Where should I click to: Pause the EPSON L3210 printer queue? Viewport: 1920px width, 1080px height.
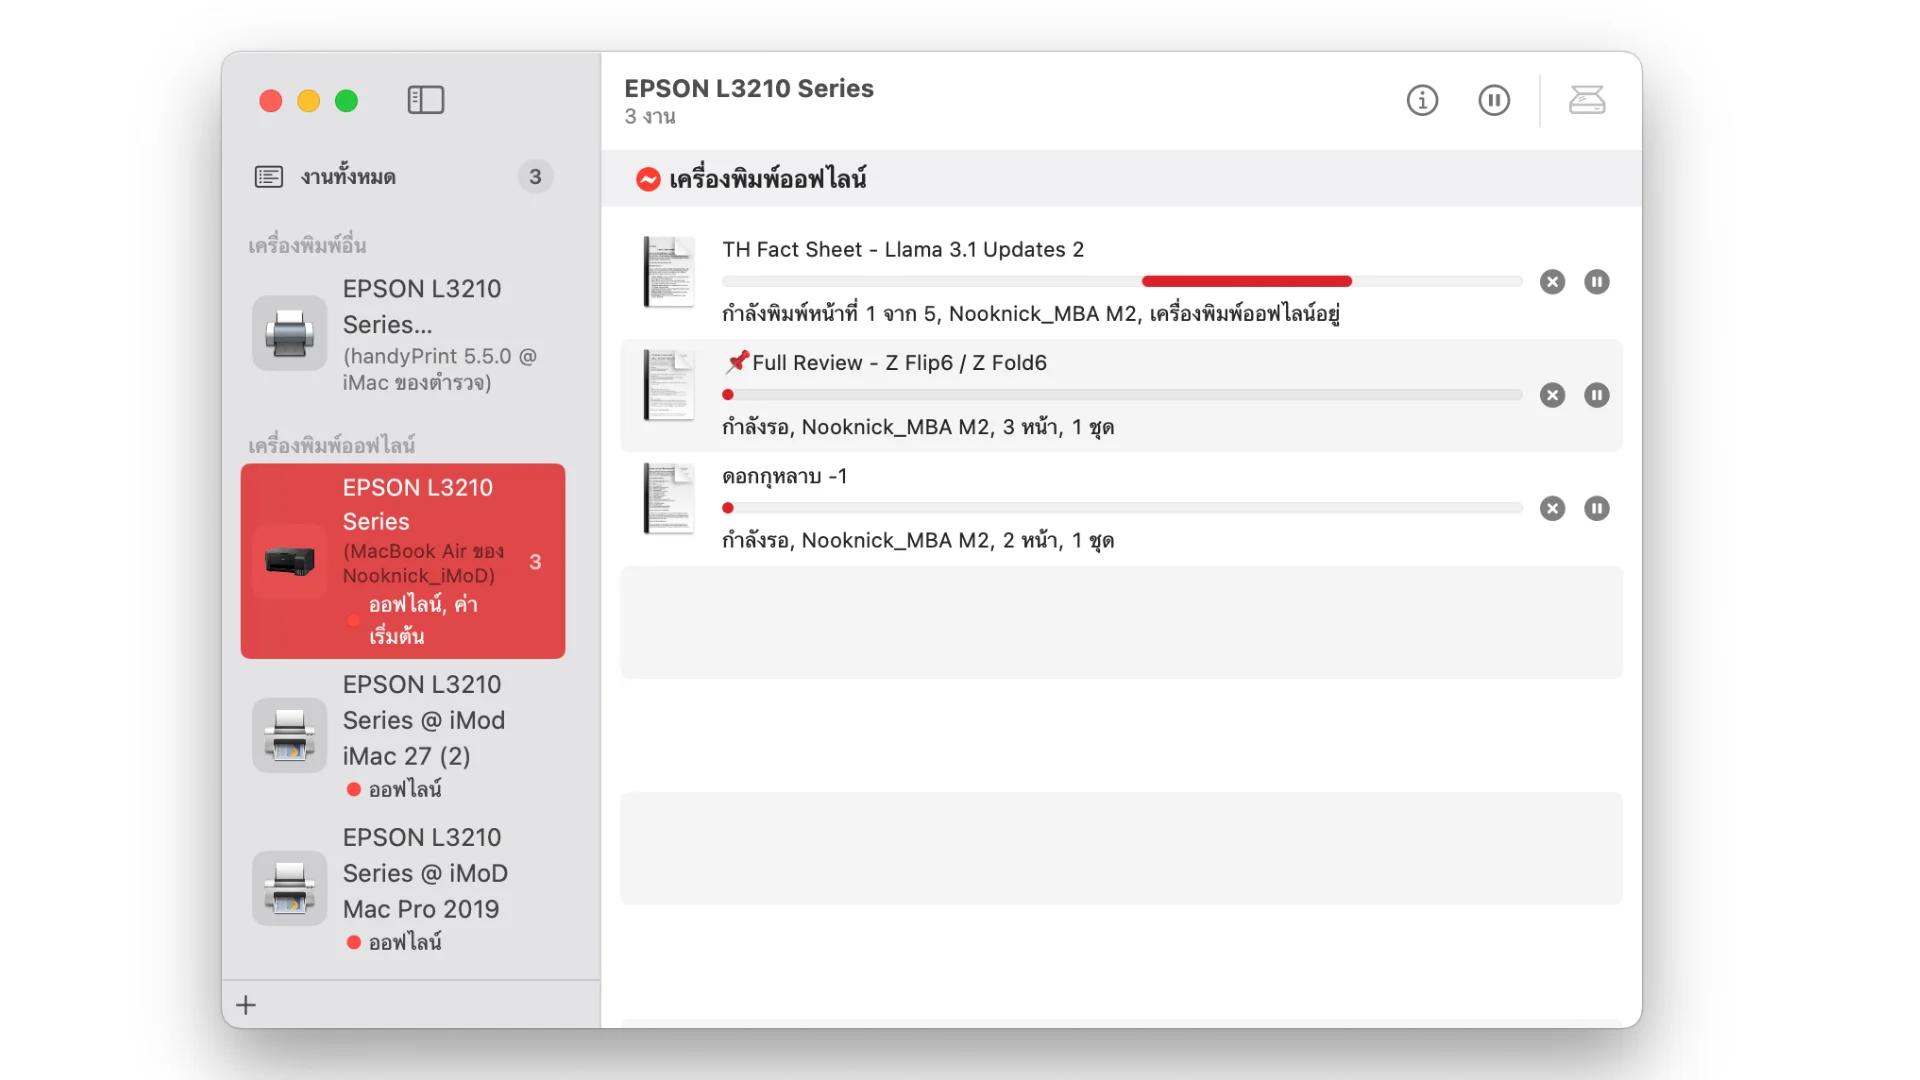(1493, 100)
